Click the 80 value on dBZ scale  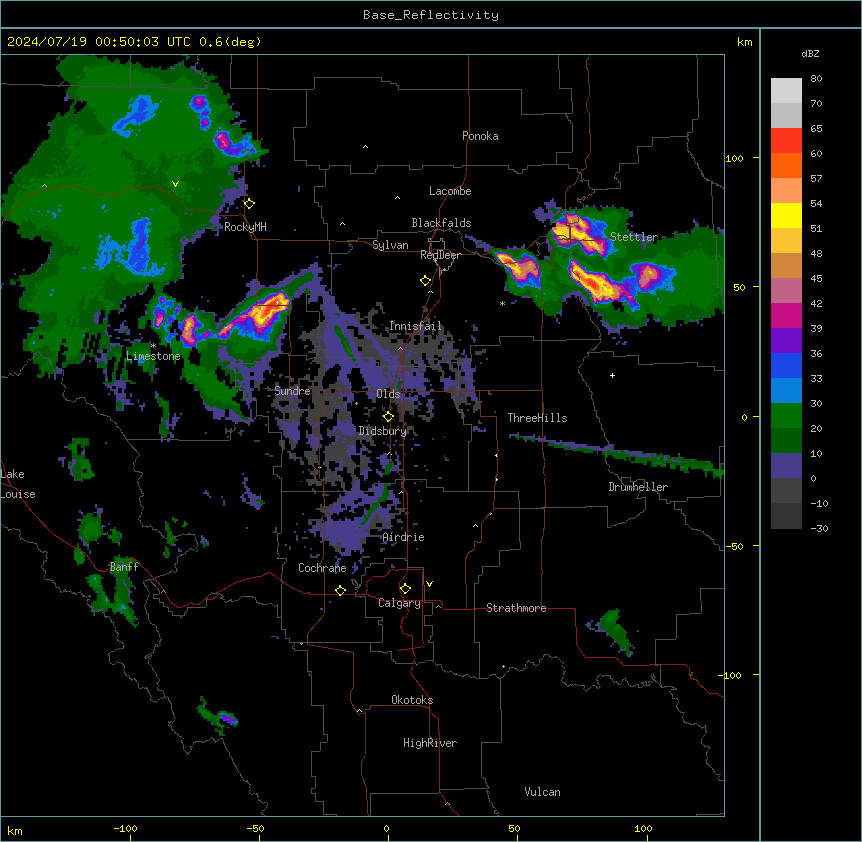tap(816, 79)
